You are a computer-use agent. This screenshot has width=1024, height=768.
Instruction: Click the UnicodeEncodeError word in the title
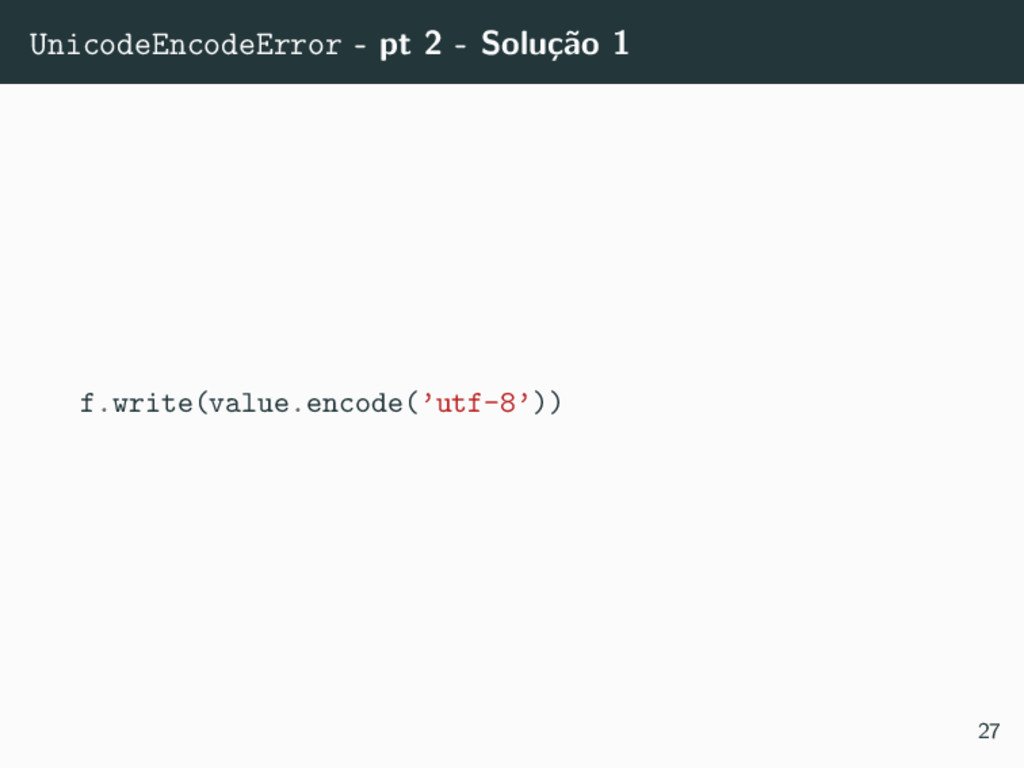185,44
